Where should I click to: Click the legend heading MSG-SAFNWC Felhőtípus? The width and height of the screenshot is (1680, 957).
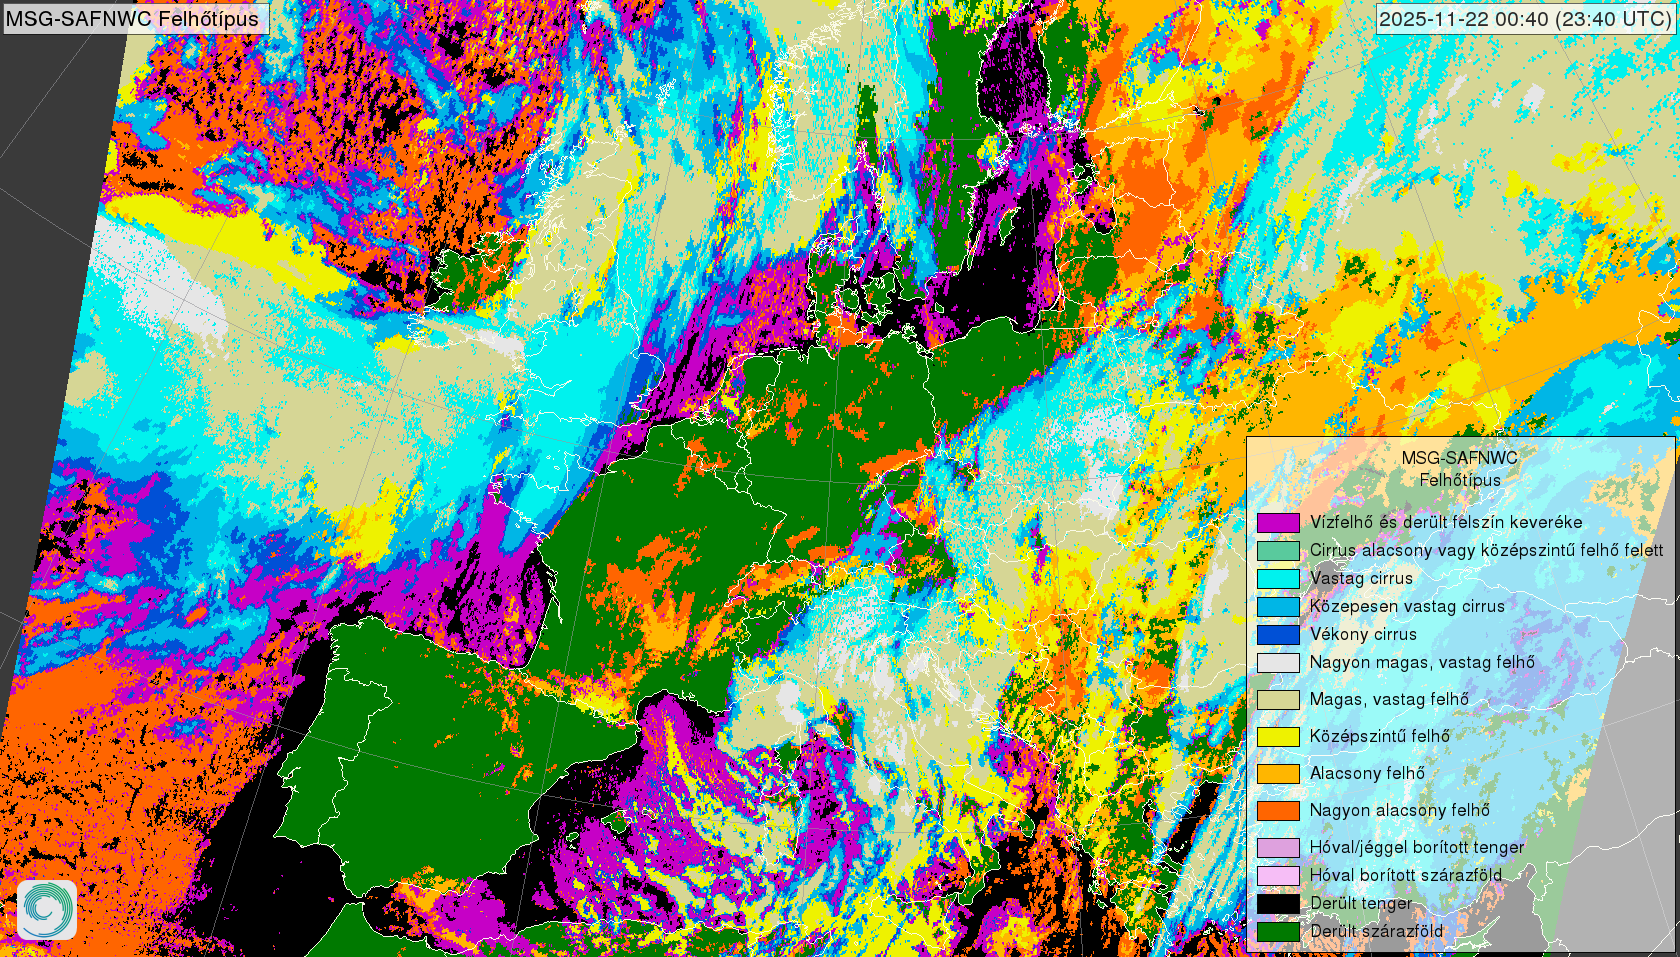(1459, 469)
